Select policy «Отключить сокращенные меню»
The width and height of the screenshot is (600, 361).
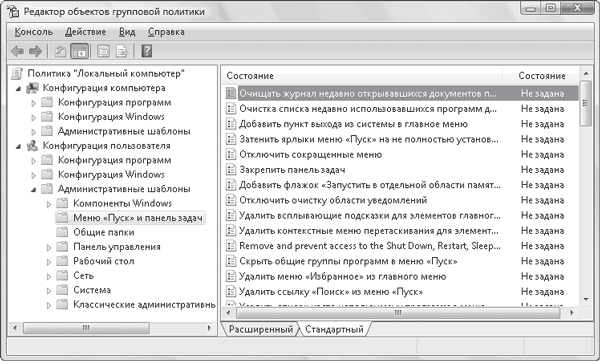coord(310,155)
